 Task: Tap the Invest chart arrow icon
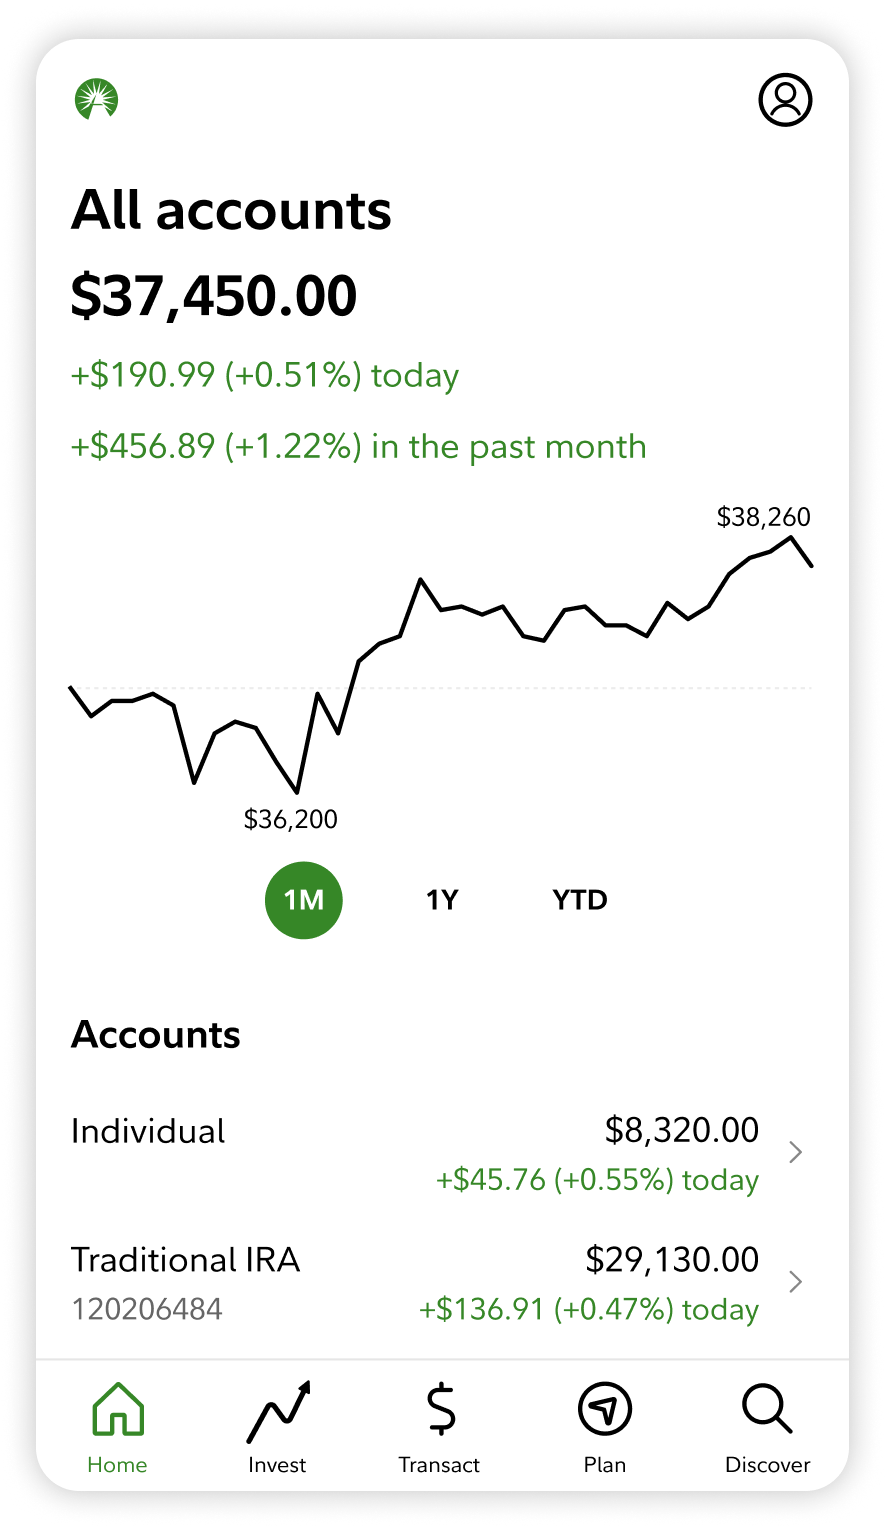(278, 1411)
